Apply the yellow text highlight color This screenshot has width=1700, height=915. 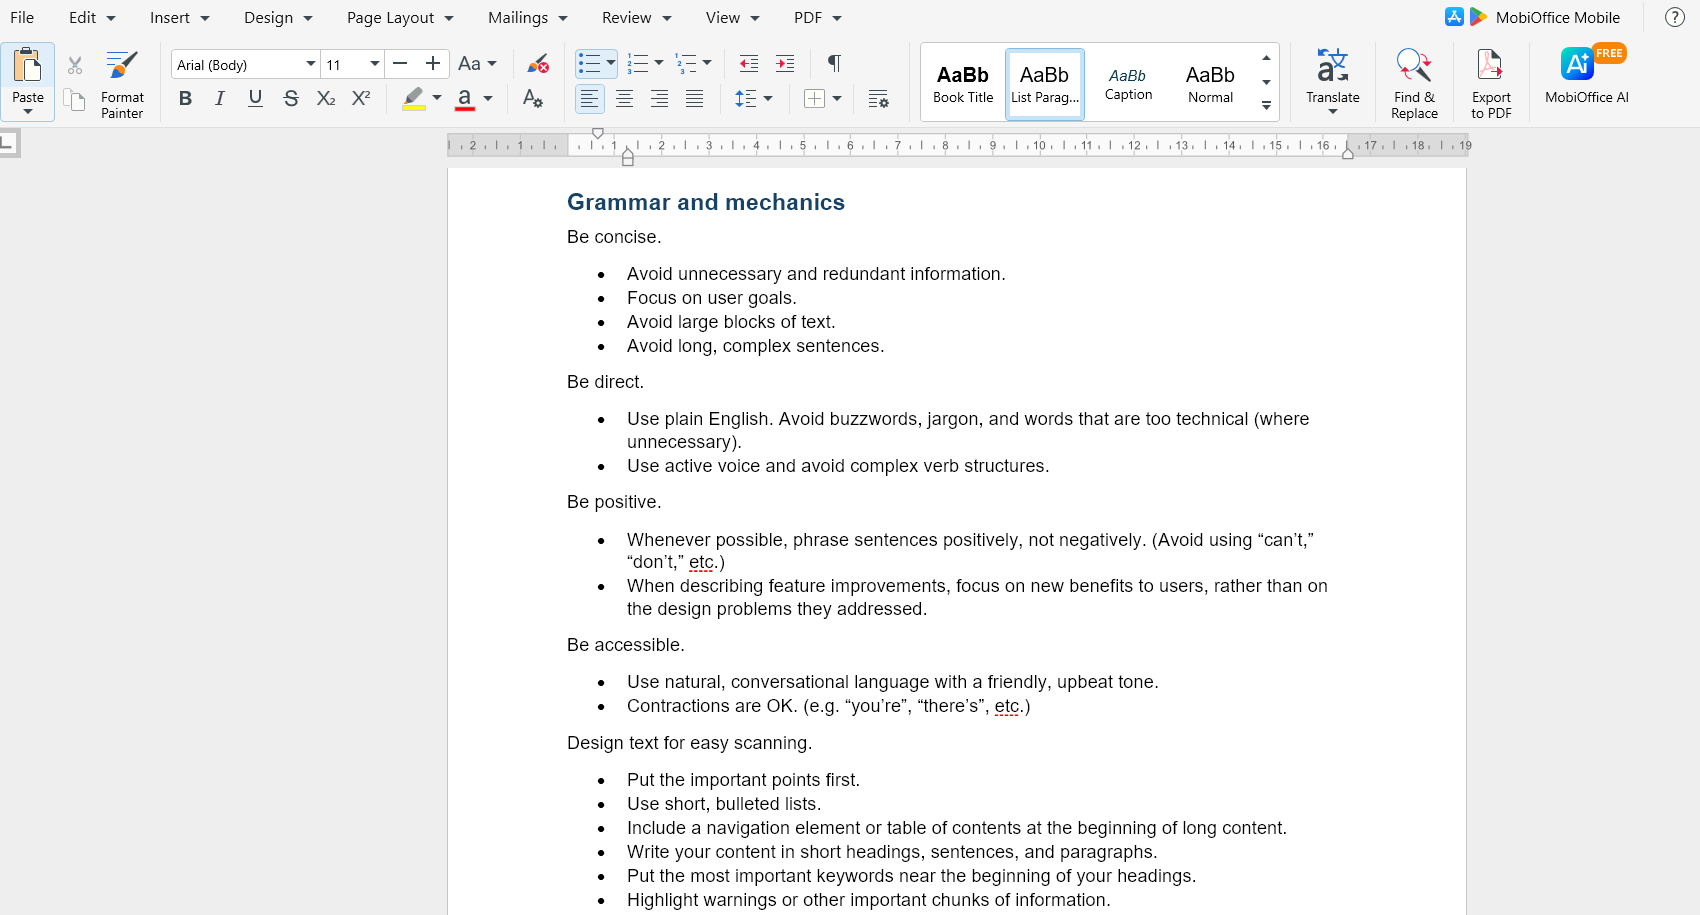[x=413, y=98]
